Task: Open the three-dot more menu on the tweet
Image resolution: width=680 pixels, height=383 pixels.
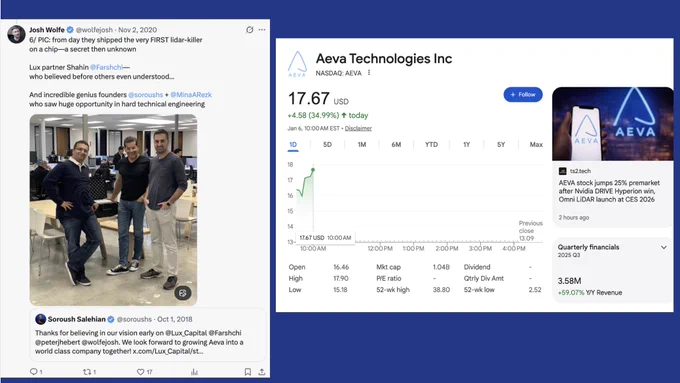Action: point(262,29)
